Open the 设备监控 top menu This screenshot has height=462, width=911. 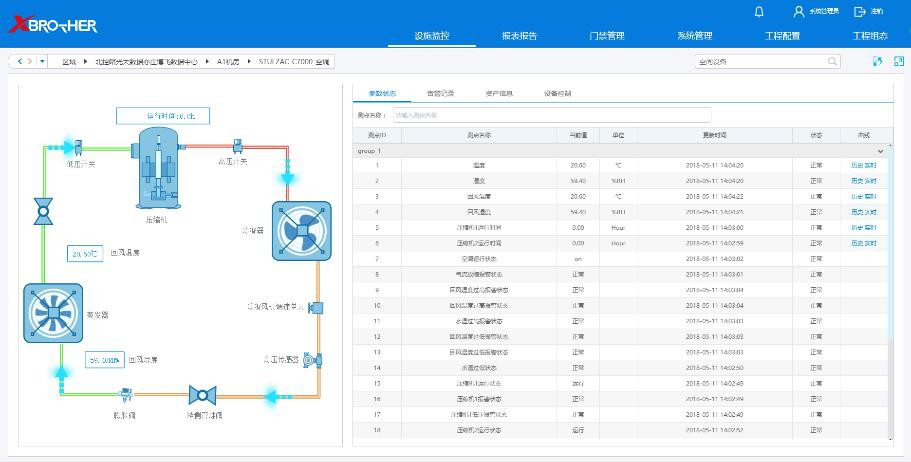tap(432, 36)
